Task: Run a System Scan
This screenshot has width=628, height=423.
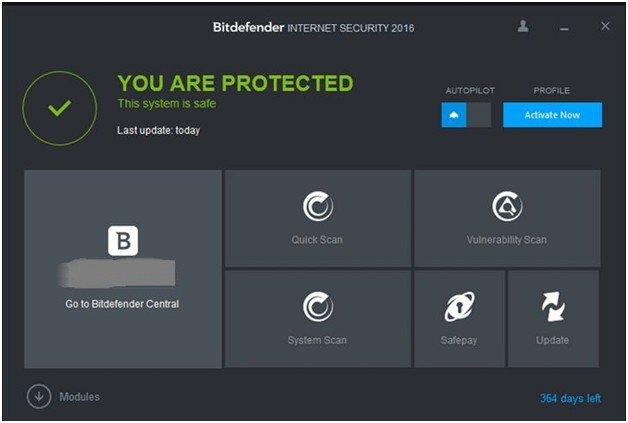Action: [318, 319]
